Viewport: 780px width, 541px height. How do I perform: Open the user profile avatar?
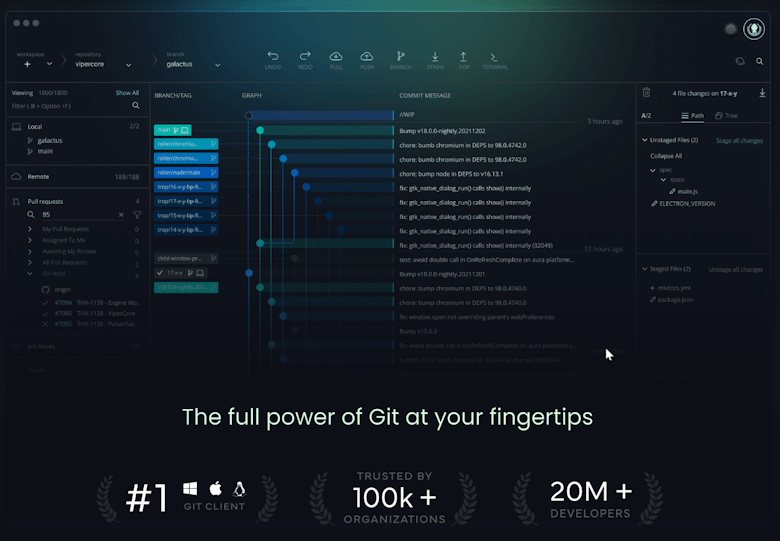pos(754,29)
